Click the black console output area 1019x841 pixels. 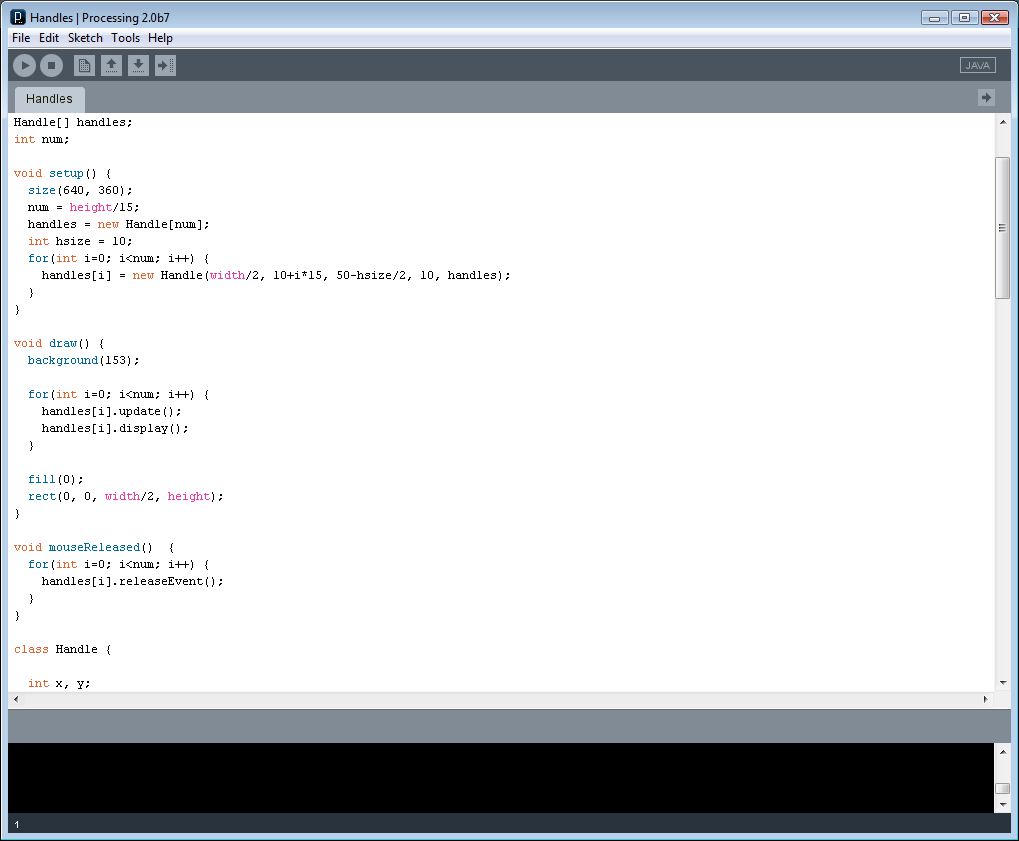point(500,777)
